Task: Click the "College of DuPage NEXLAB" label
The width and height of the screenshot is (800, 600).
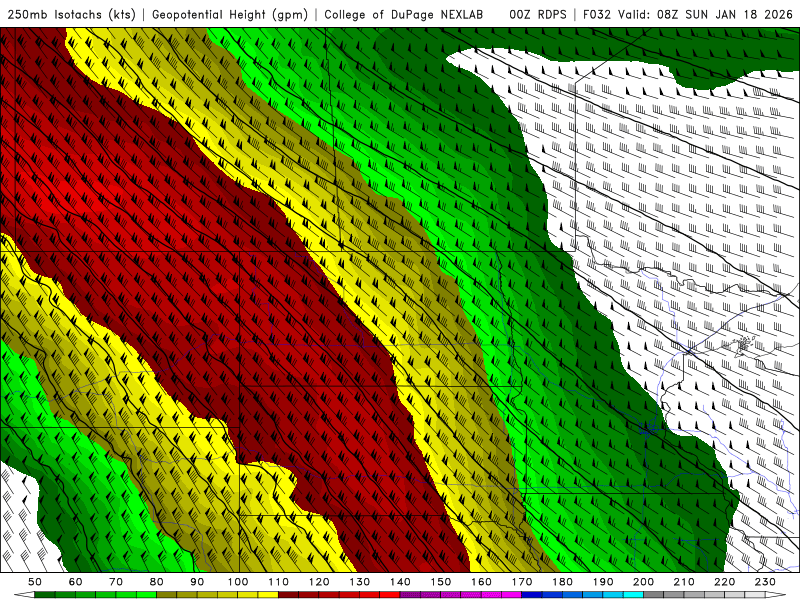Action: [x=403, y=14]
